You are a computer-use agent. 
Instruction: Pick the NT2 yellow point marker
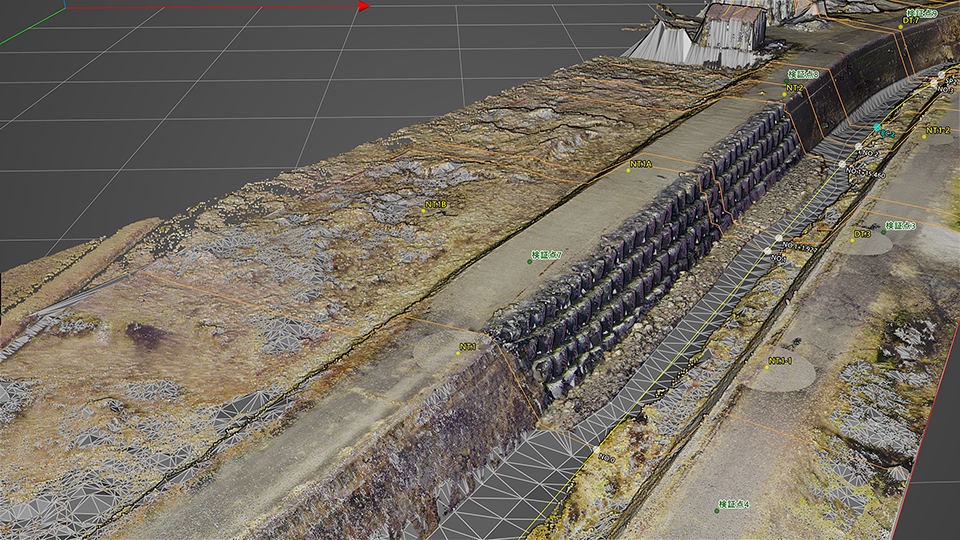[x=783, y=95]
